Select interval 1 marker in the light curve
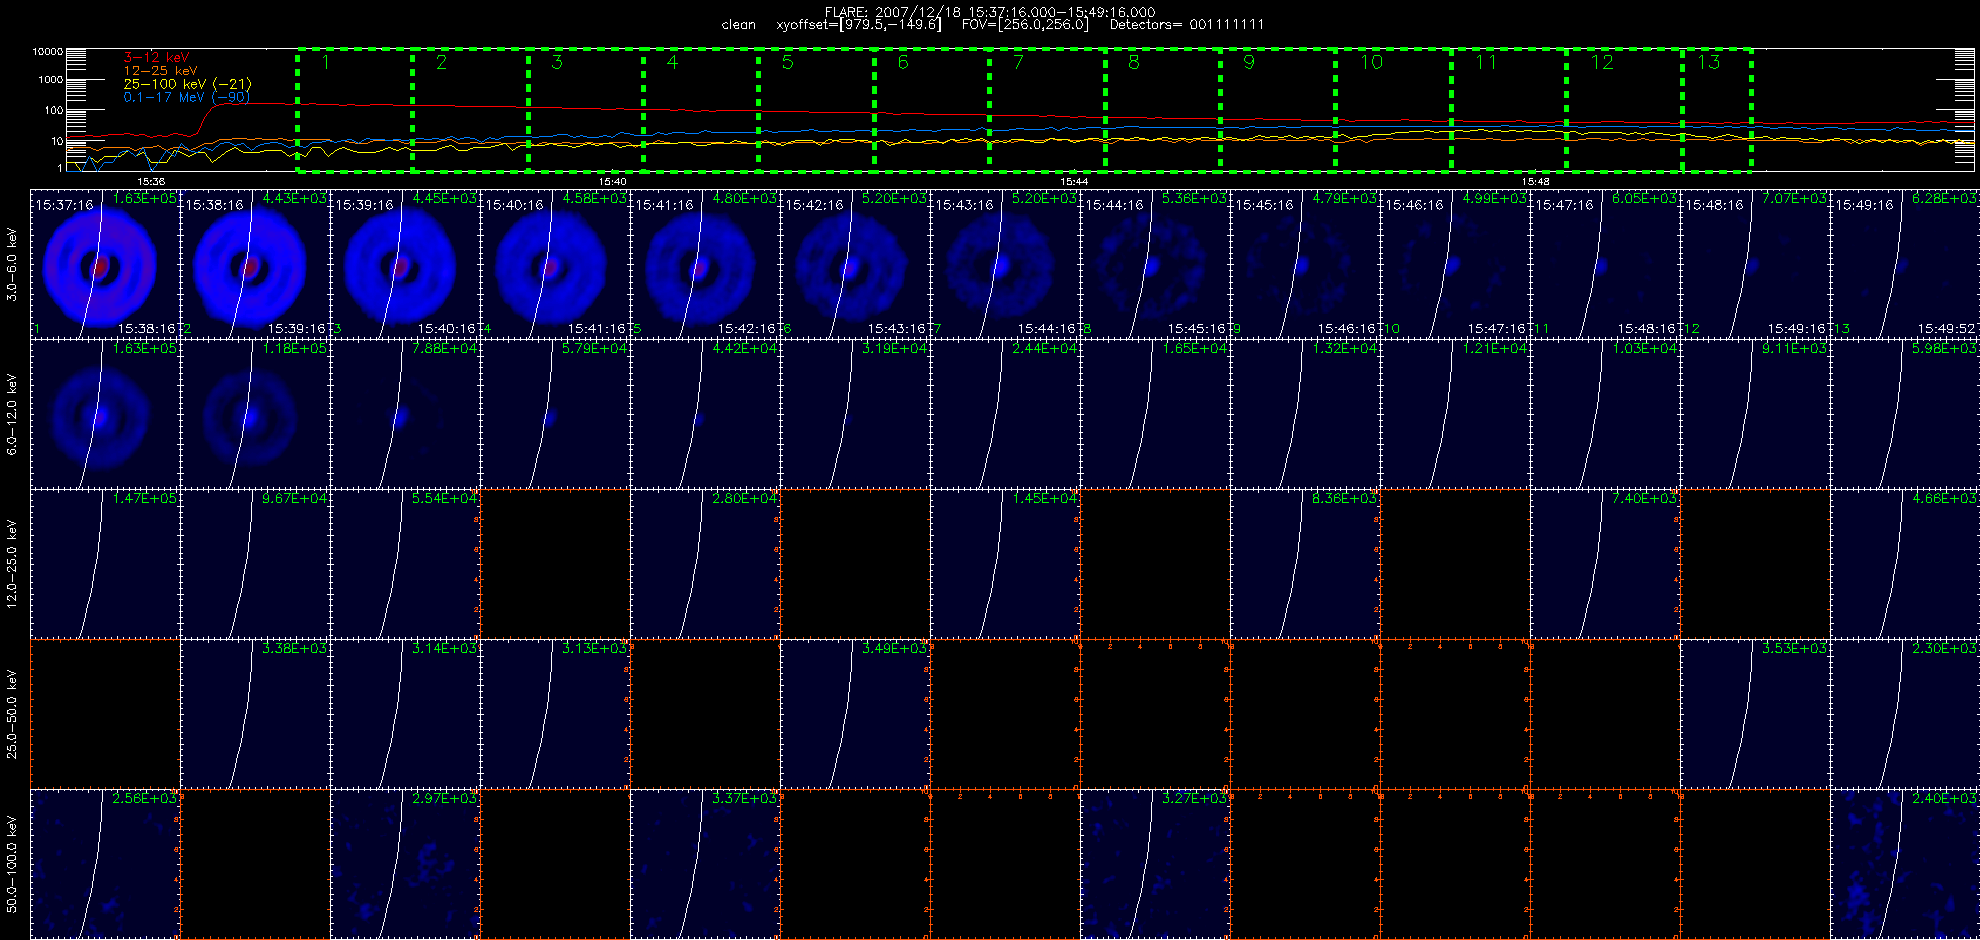Image resolution: width=1980 pixels, height=940 pixels. click(326, 63)
